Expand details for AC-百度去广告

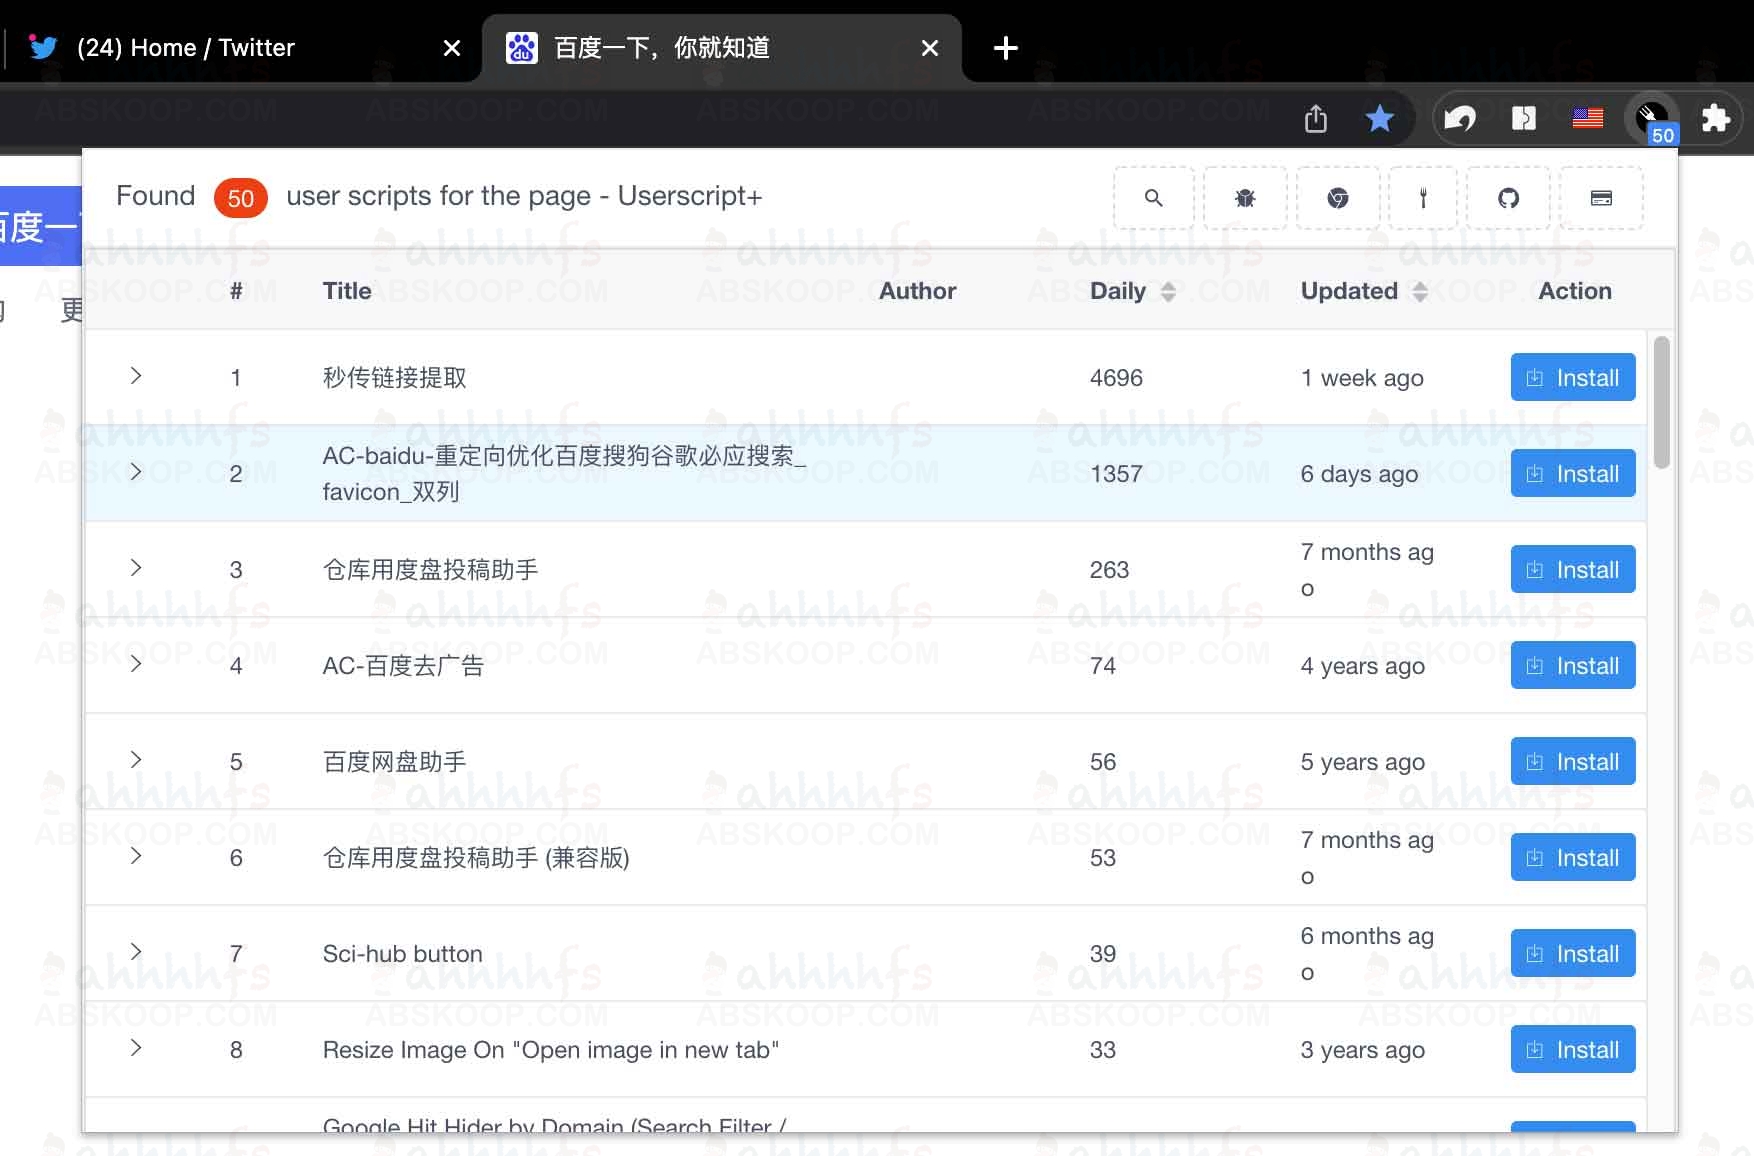point(135,664)
